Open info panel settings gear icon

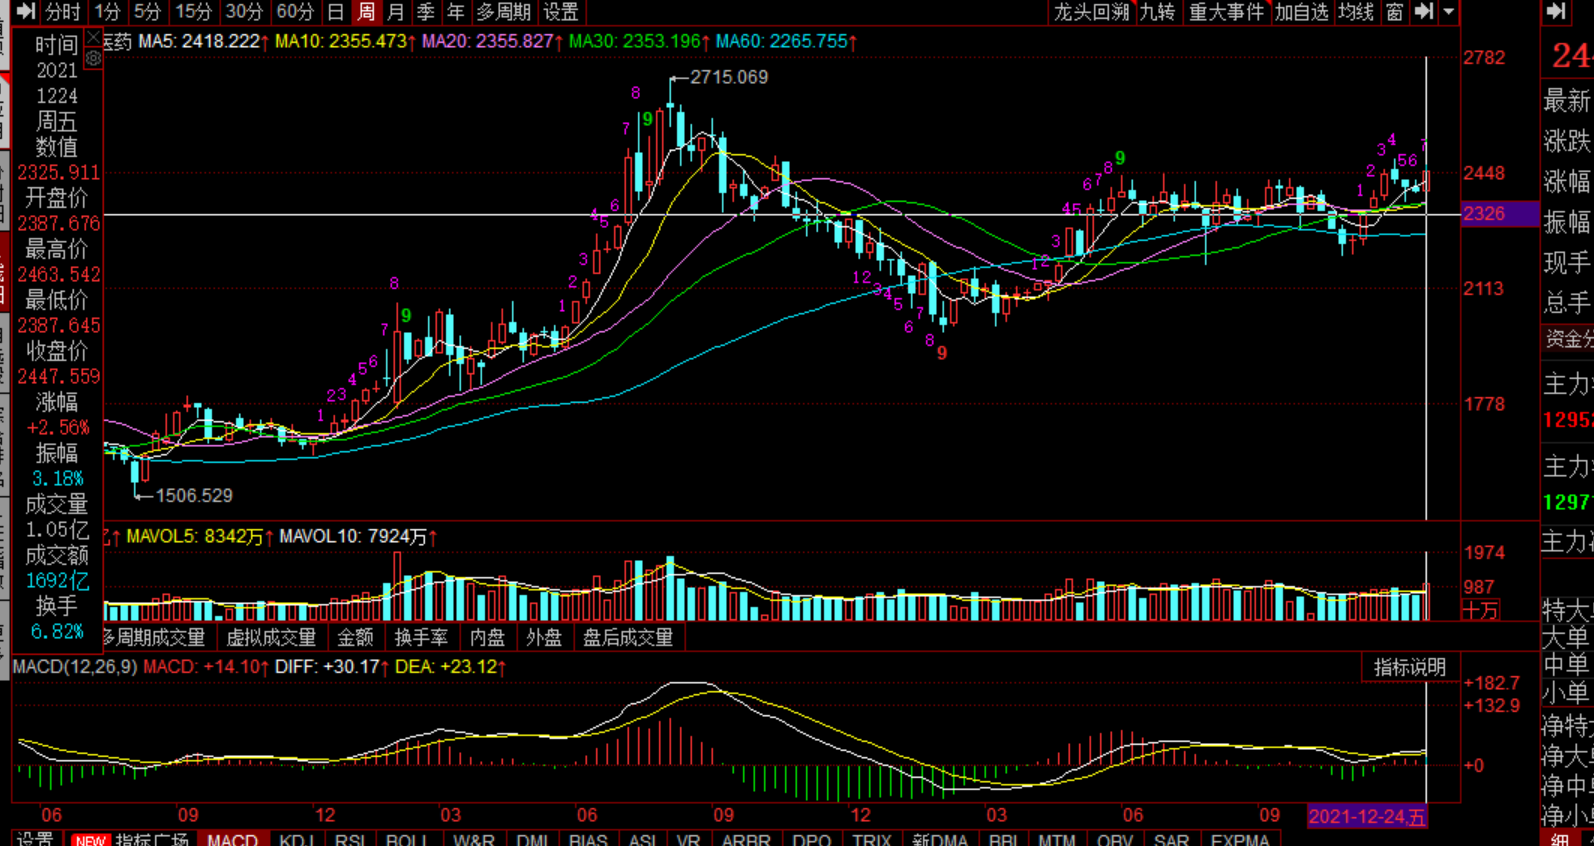[x=93, y=59]
